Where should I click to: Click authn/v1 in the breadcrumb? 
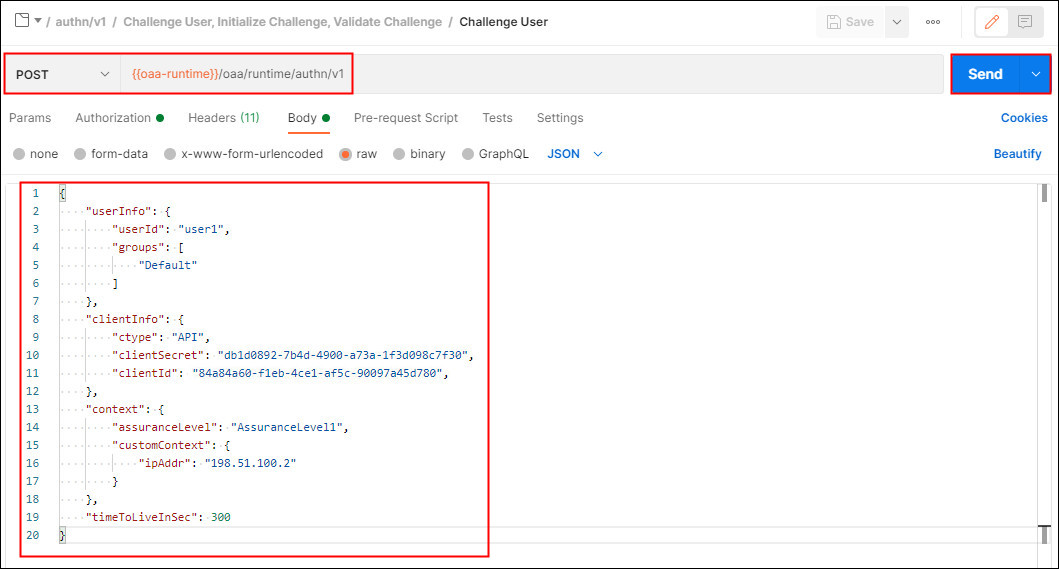click(x=80, y=22)
